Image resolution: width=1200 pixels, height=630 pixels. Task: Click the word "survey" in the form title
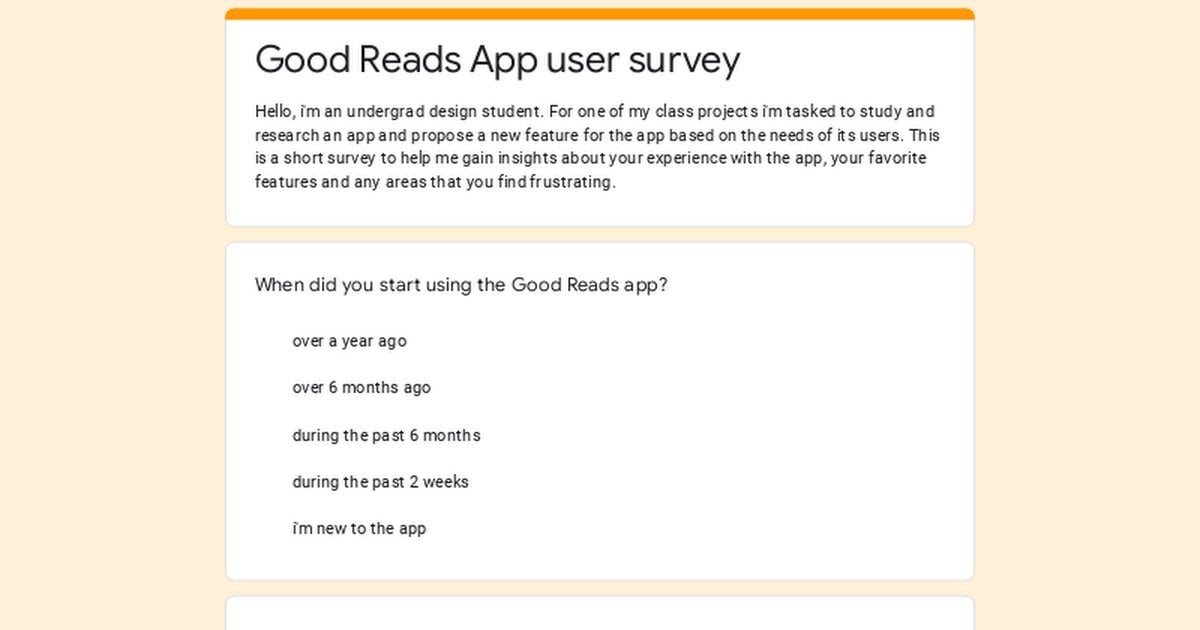coord(684,61)
